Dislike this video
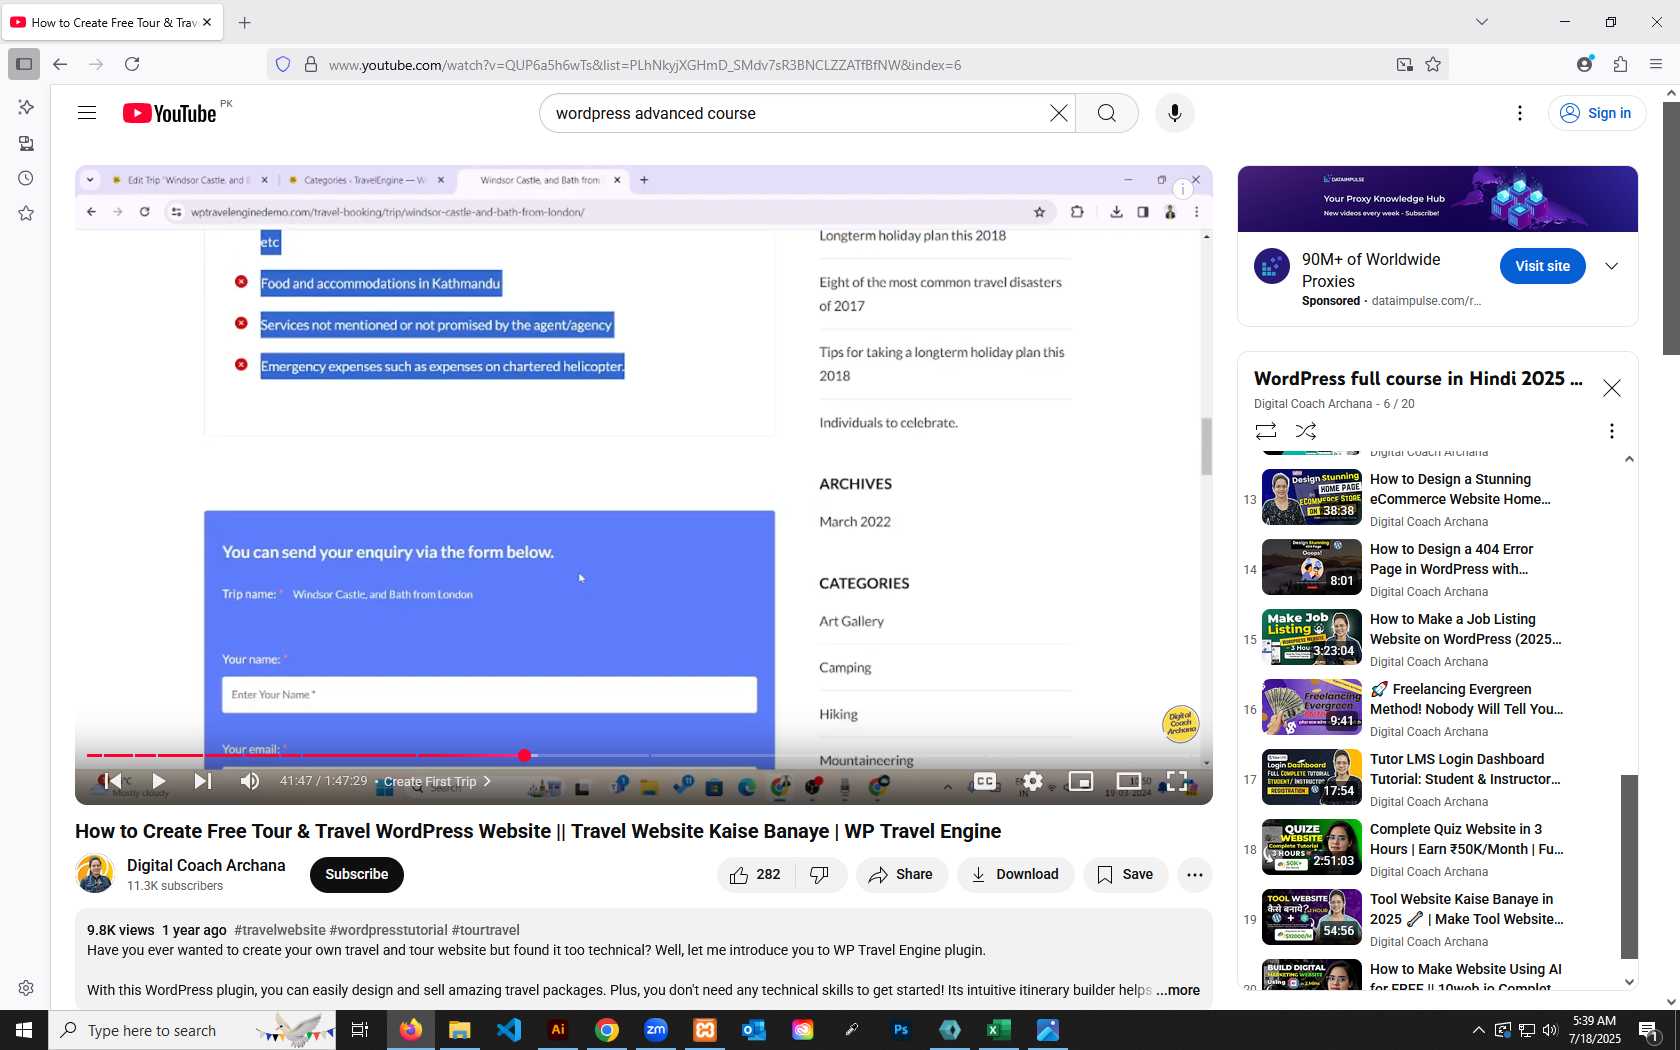This screenshot has height=1050, width=1680. tap(820, 874)
